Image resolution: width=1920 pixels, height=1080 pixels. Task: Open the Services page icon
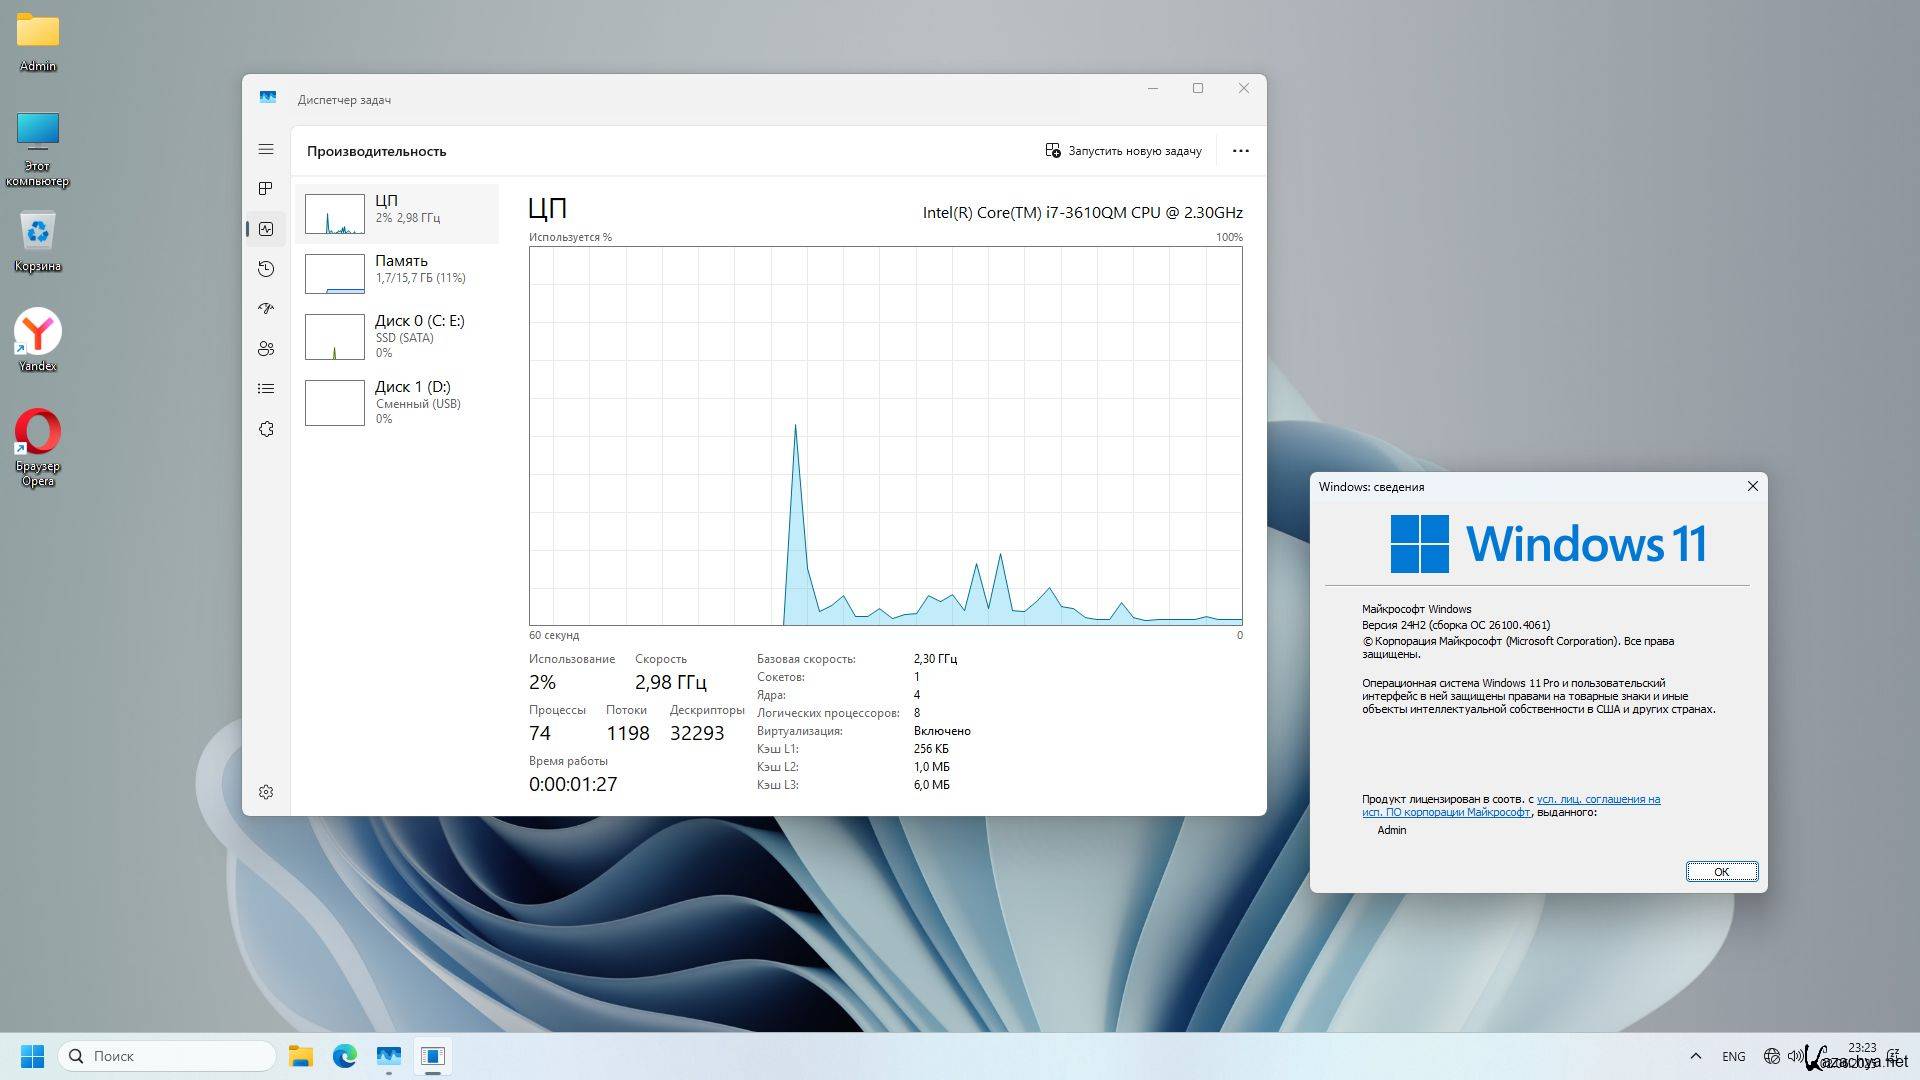click(x=266, y=429)
